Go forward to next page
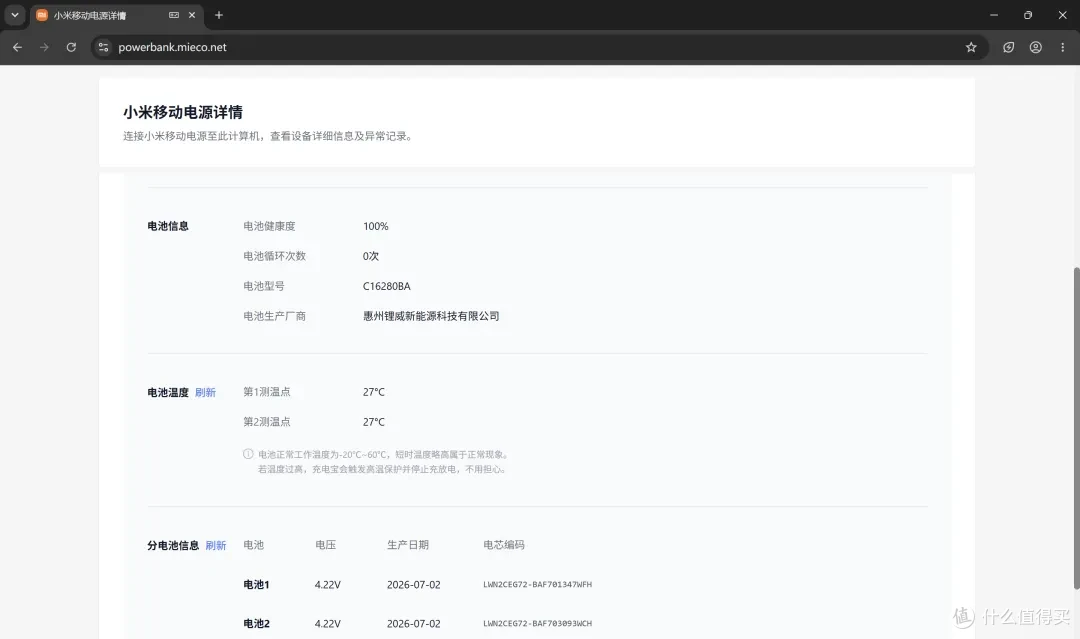 coord(44,48)
